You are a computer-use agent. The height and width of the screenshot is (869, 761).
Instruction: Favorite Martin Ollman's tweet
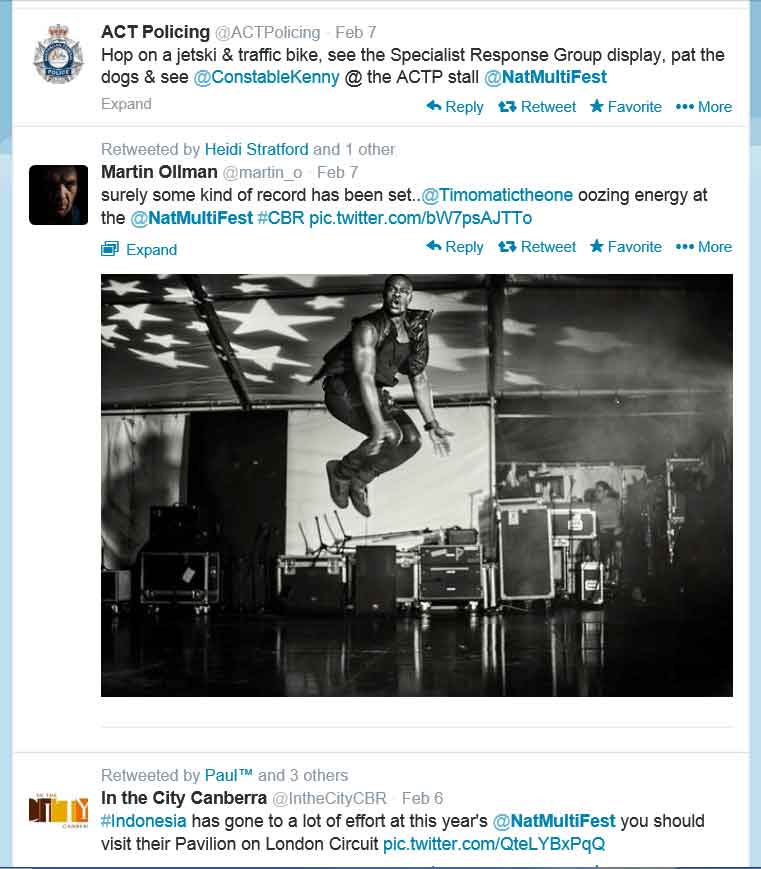625,247
